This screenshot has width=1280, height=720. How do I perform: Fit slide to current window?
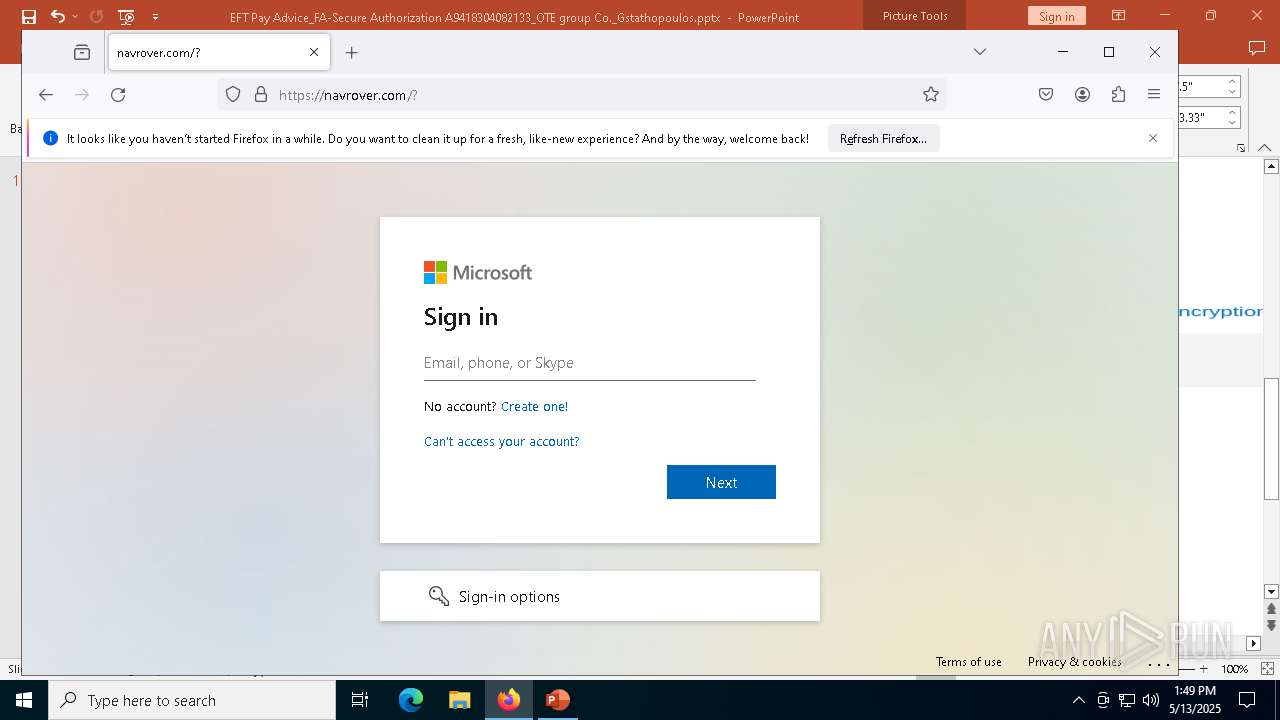(x=1267, y=669)
